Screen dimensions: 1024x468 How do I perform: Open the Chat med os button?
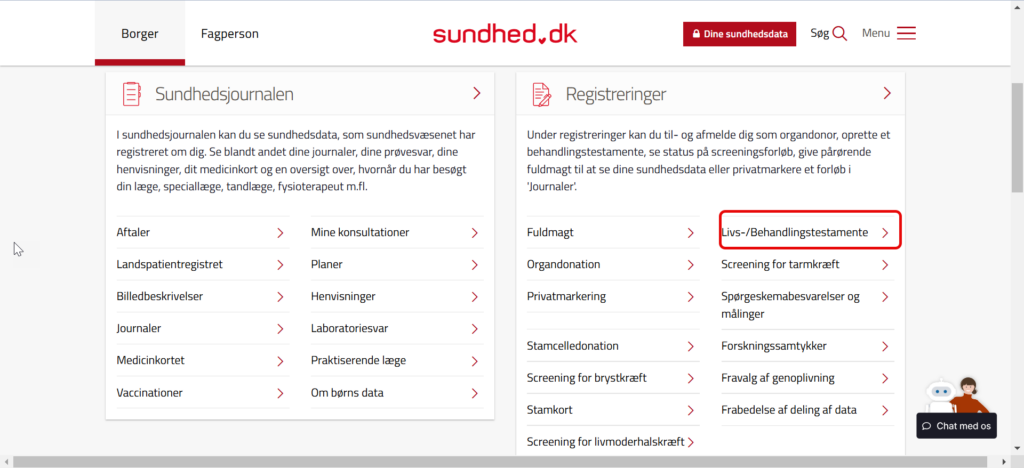pyautogui.click(x=956, y=426)
